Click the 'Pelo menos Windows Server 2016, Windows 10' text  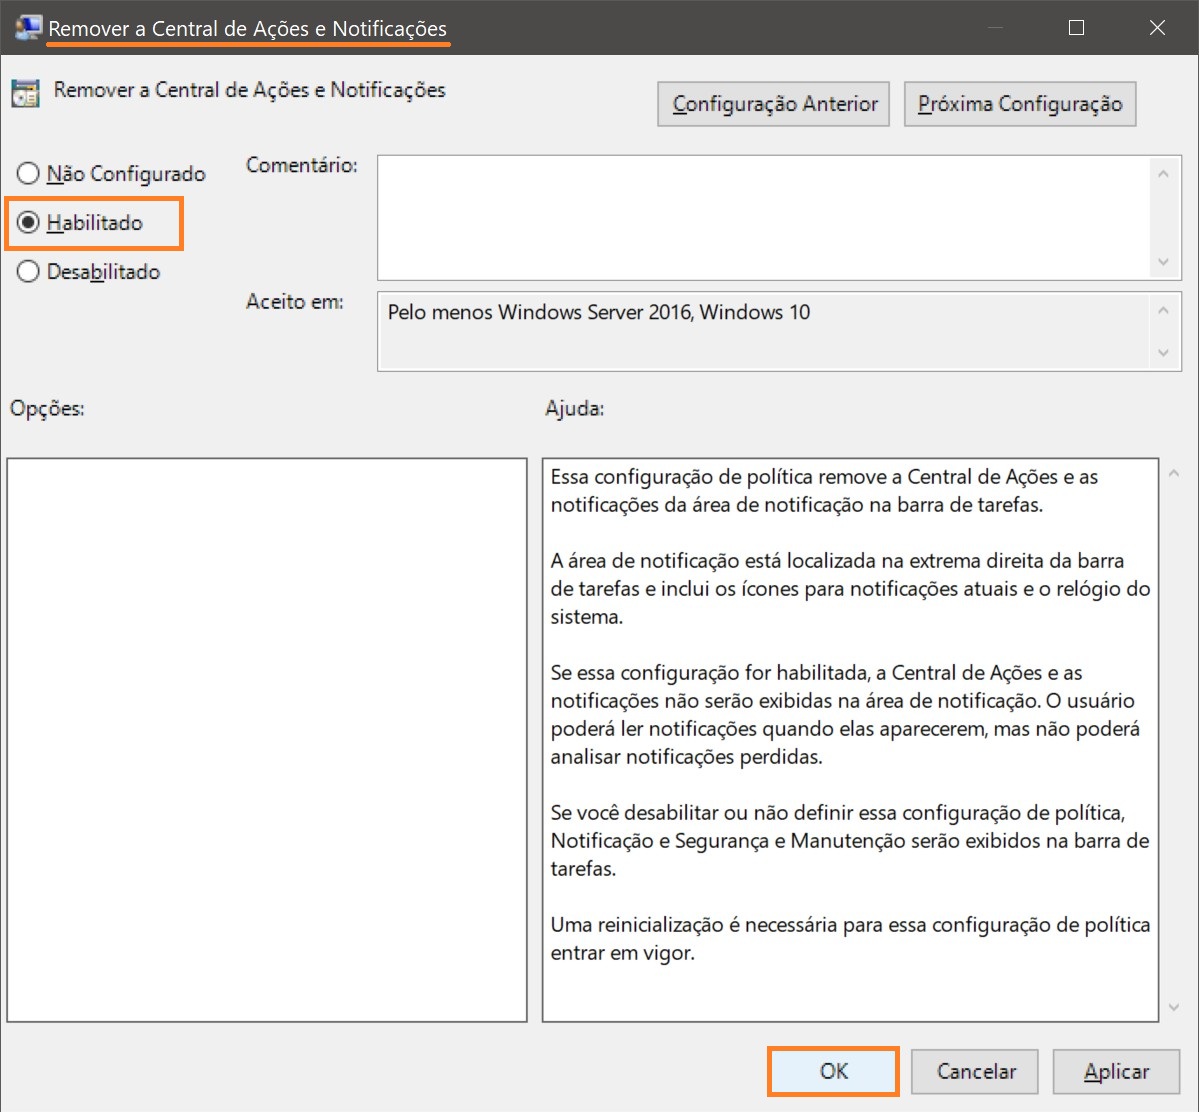[599, 313]
